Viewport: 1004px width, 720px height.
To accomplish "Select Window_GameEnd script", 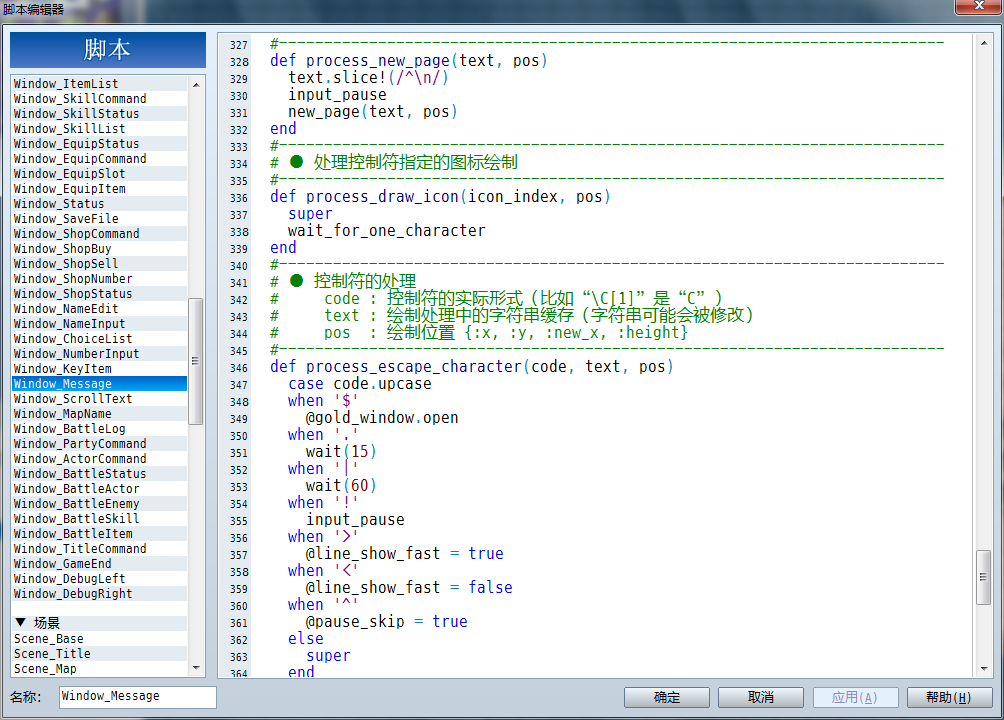I will pyautogui.click(x=100, y=564).
